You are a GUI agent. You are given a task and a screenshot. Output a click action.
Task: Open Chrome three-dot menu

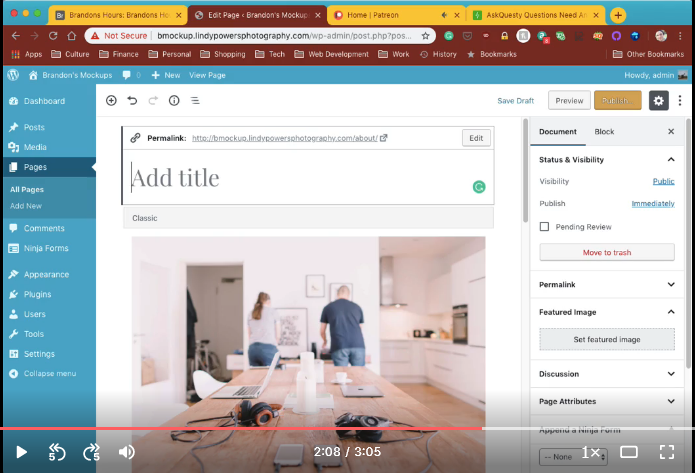click(x=680, y=35)
